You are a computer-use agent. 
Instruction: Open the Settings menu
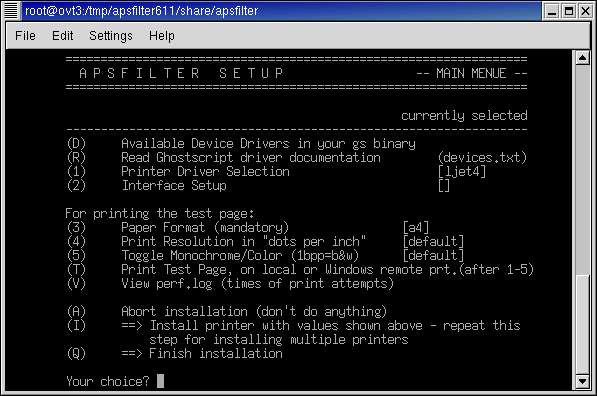tap(111, 36)
